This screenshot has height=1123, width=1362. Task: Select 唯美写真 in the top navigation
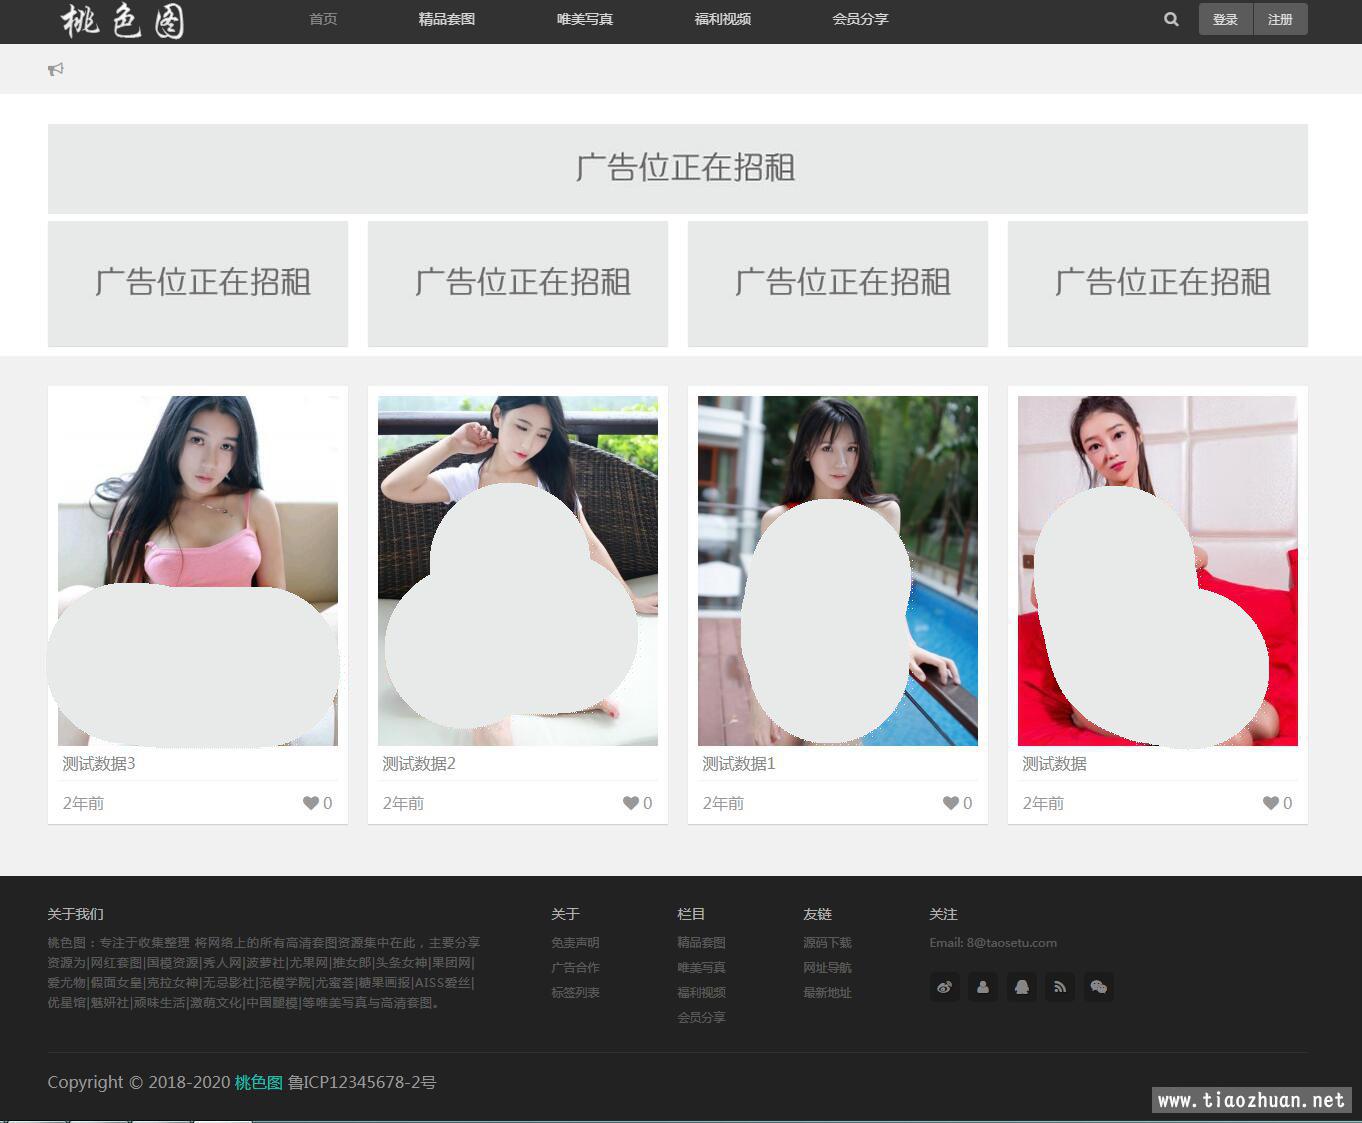click(x=585, y=19)
